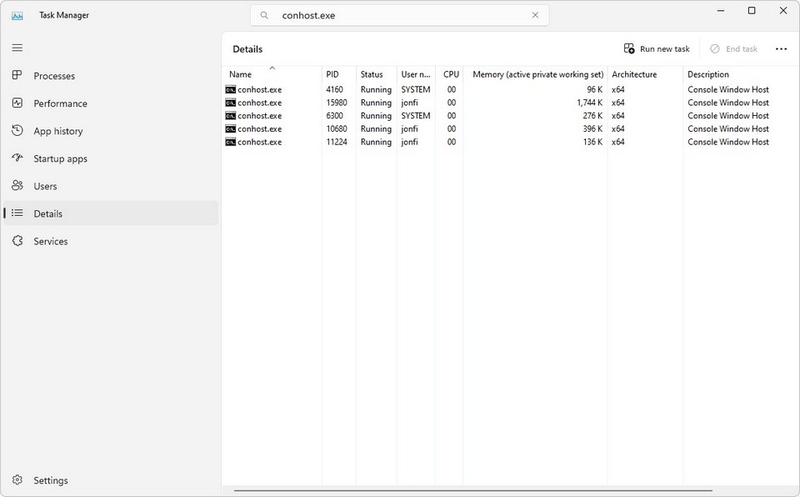Open Settings in the sidebar
Image resolution: width=800 pixels, height=497 pixels.
[x=111, y=480]
